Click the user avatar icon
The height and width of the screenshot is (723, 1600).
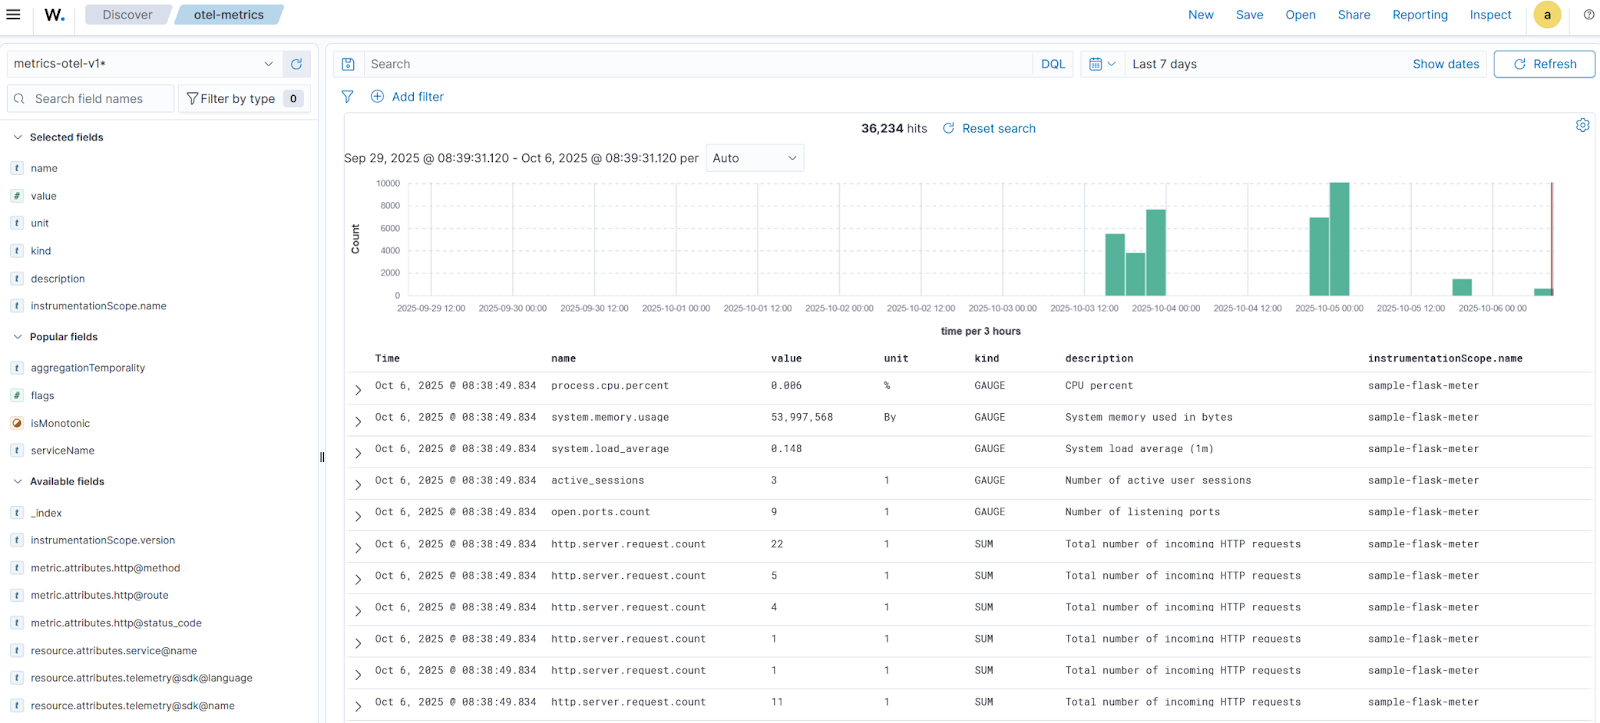[x=1546, y=15]
